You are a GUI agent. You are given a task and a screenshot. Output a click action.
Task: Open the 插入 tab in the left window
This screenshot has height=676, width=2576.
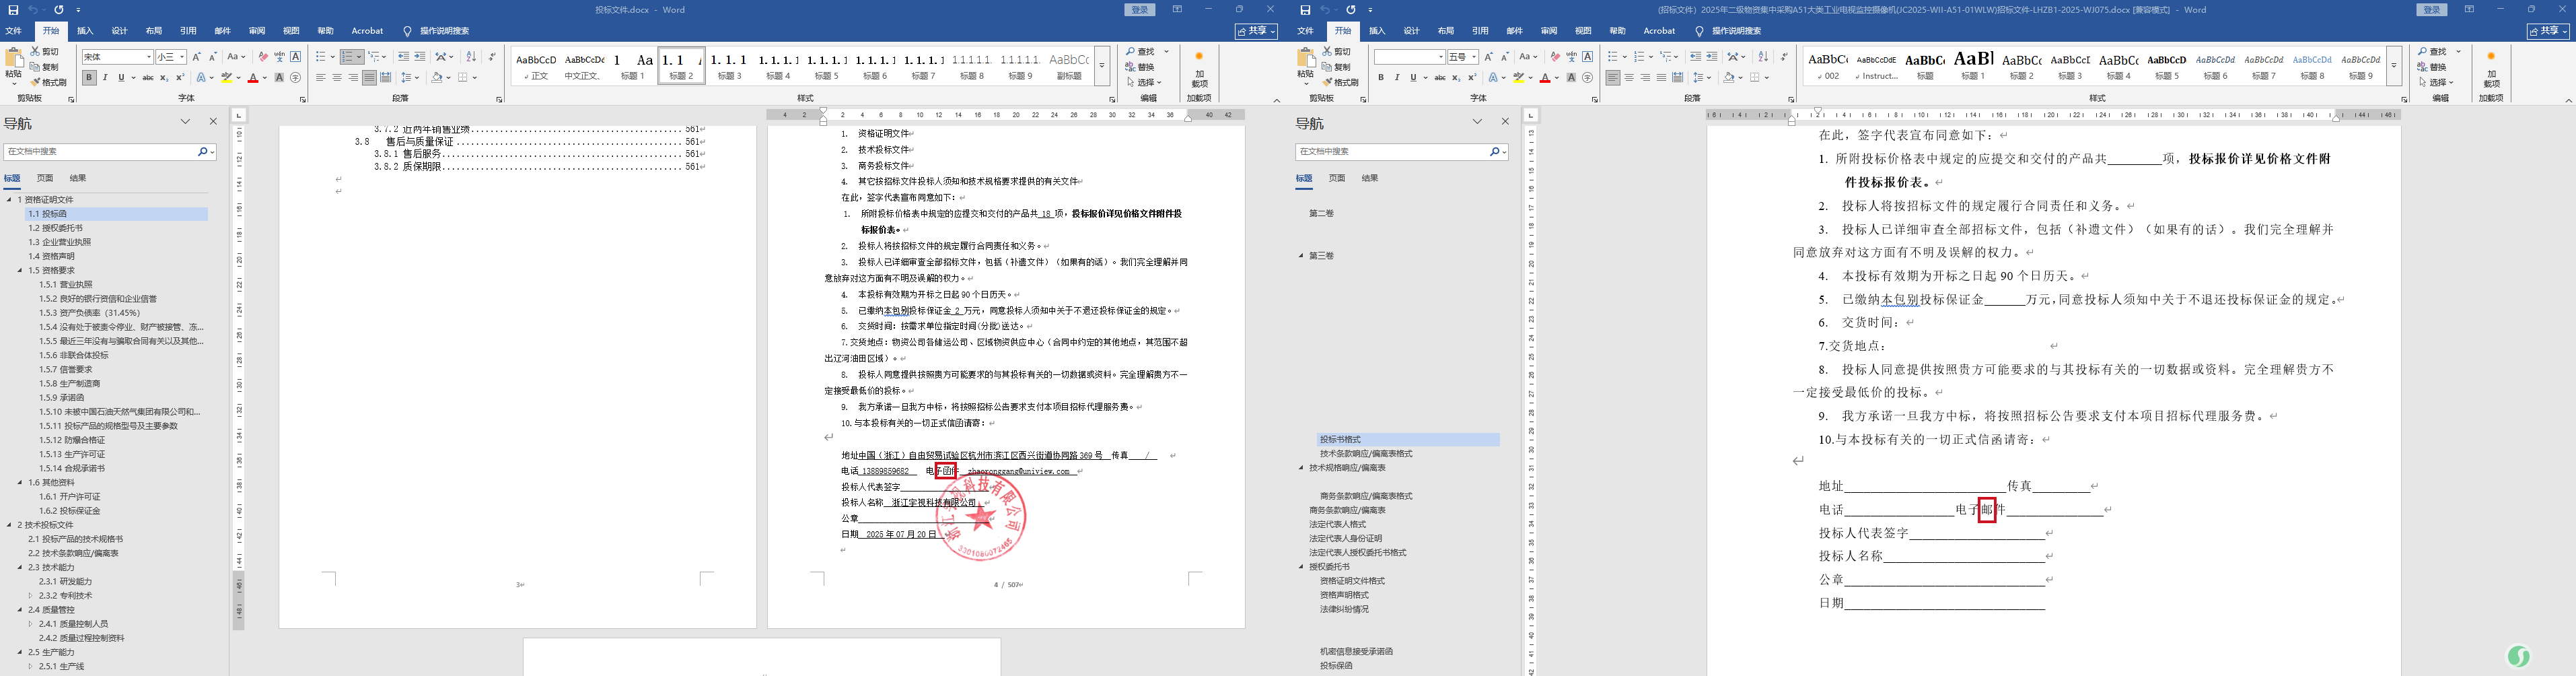[85, 31]
